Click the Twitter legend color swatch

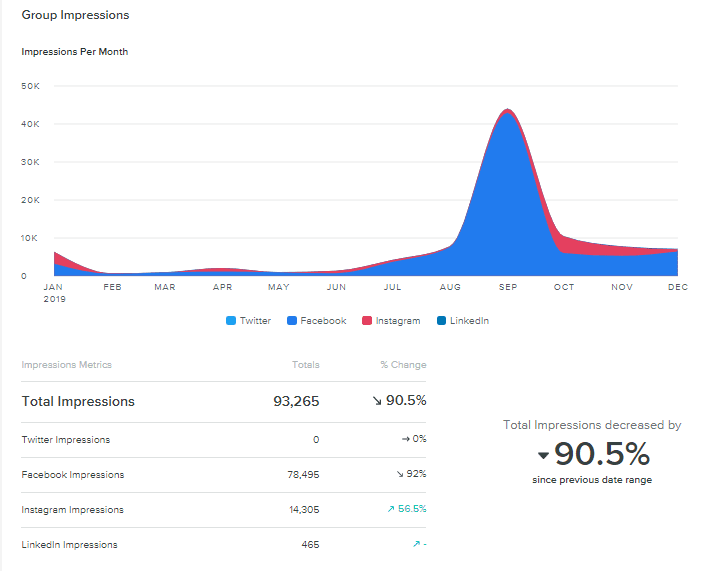tap(230, 321)
